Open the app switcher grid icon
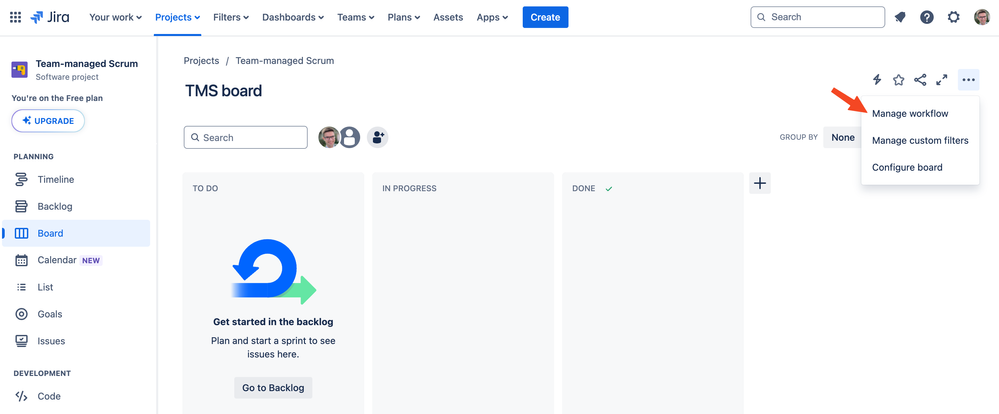The height and width of the screenshot is (414, 999). pyautogui.click(x=15, y=17)
